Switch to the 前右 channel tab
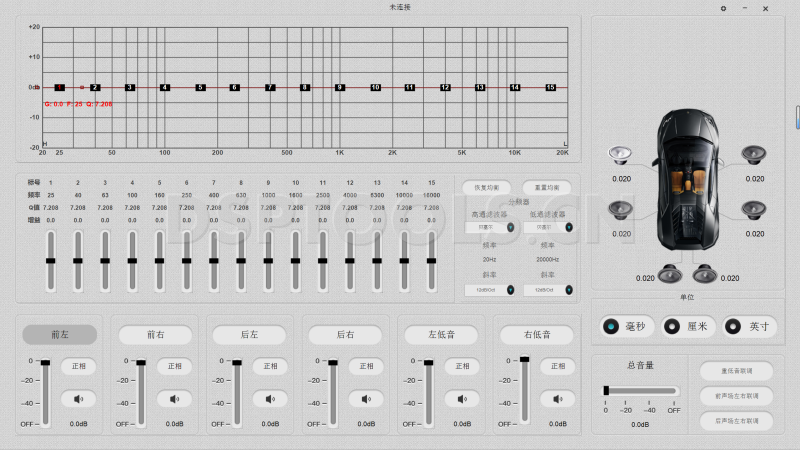Viewport: 800px width, 450px height. [155, 335]
